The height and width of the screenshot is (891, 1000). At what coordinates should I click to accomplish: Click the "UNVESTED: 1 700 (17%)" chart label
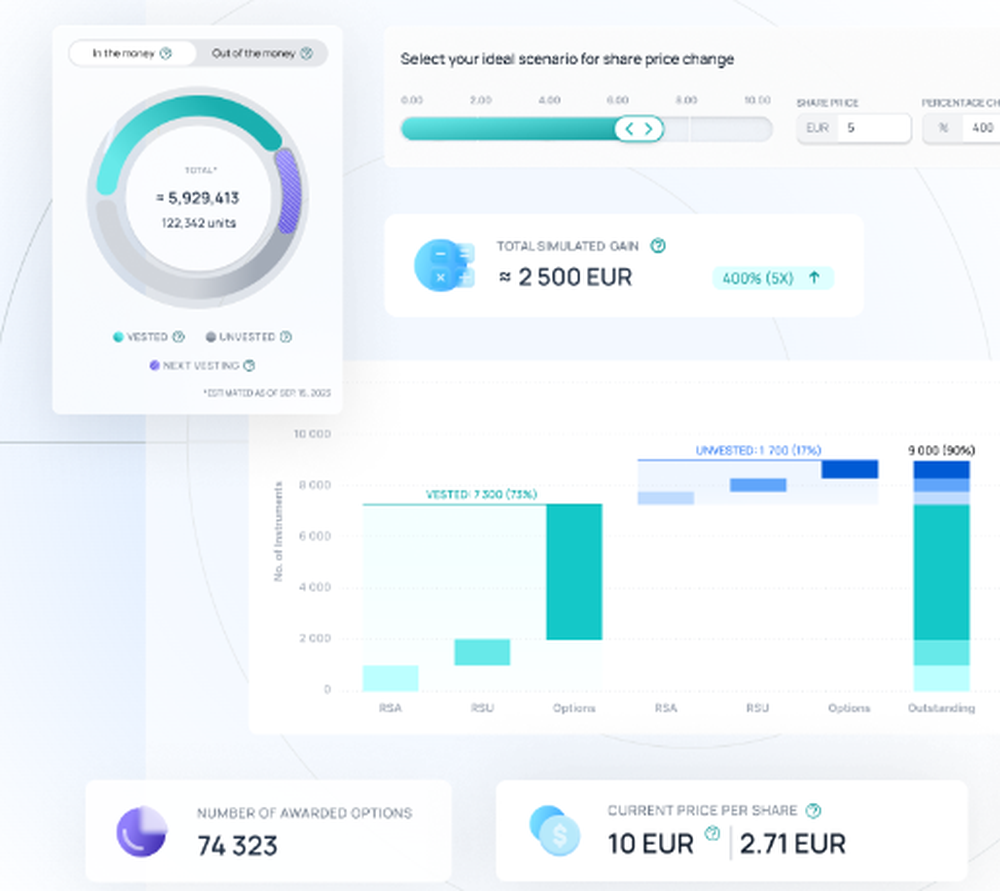coord(758,450)
